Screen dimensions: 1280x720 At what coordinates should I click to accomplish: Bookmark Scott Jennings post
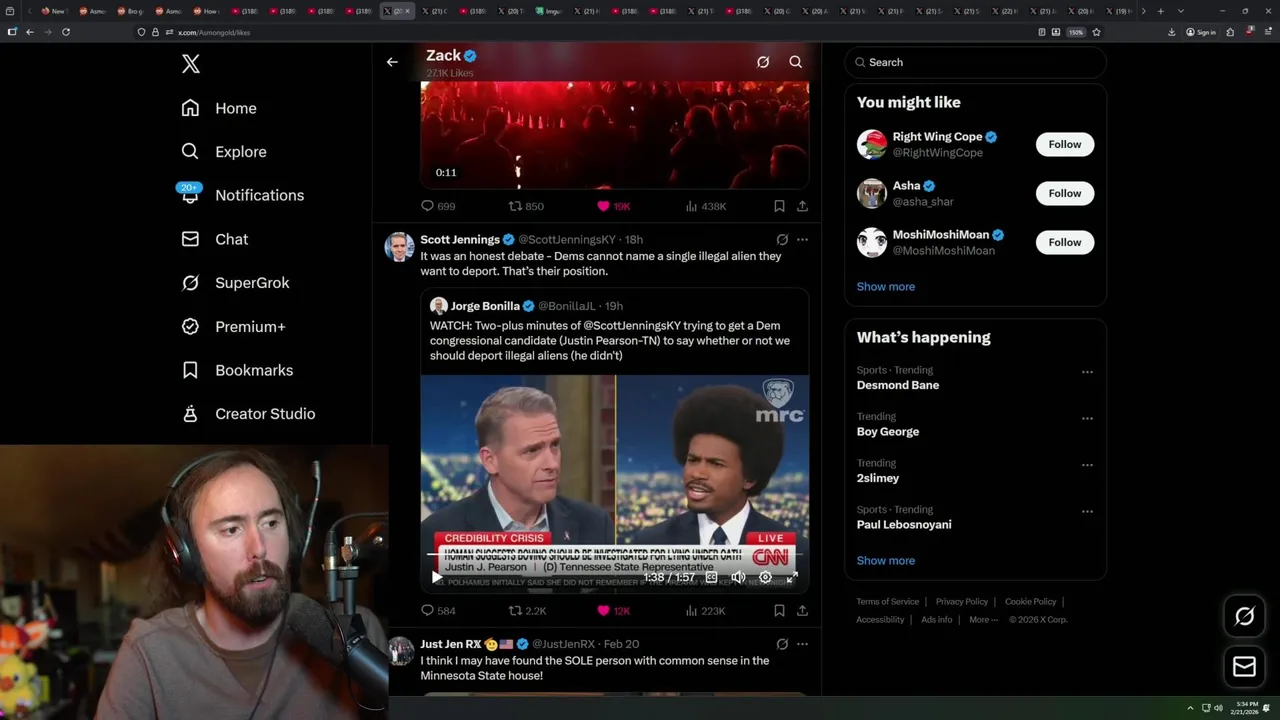779,610
